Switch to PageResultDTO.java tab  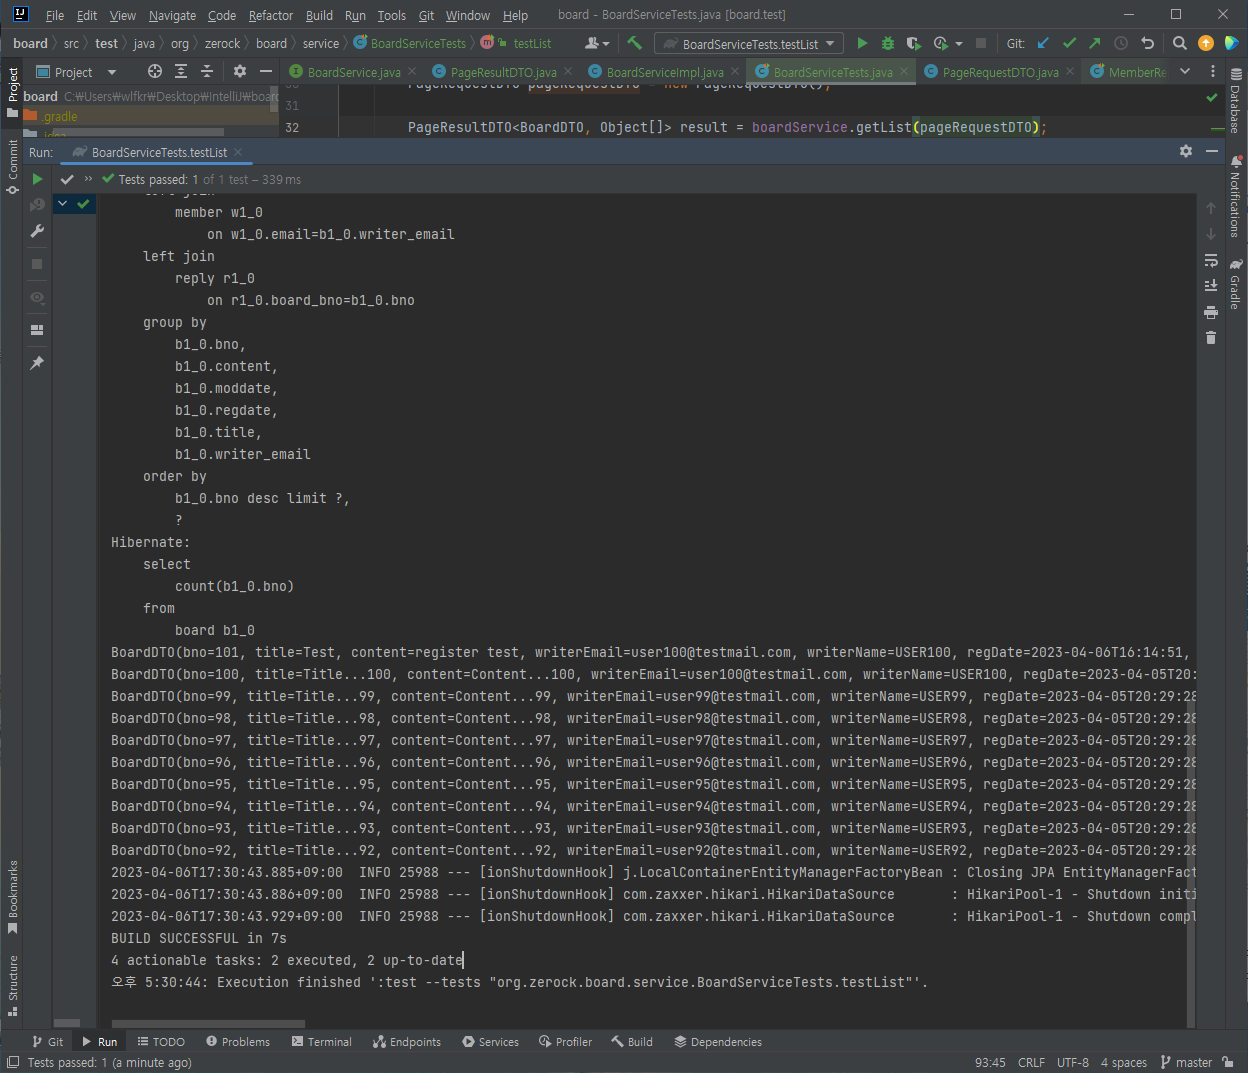point(503,72)
